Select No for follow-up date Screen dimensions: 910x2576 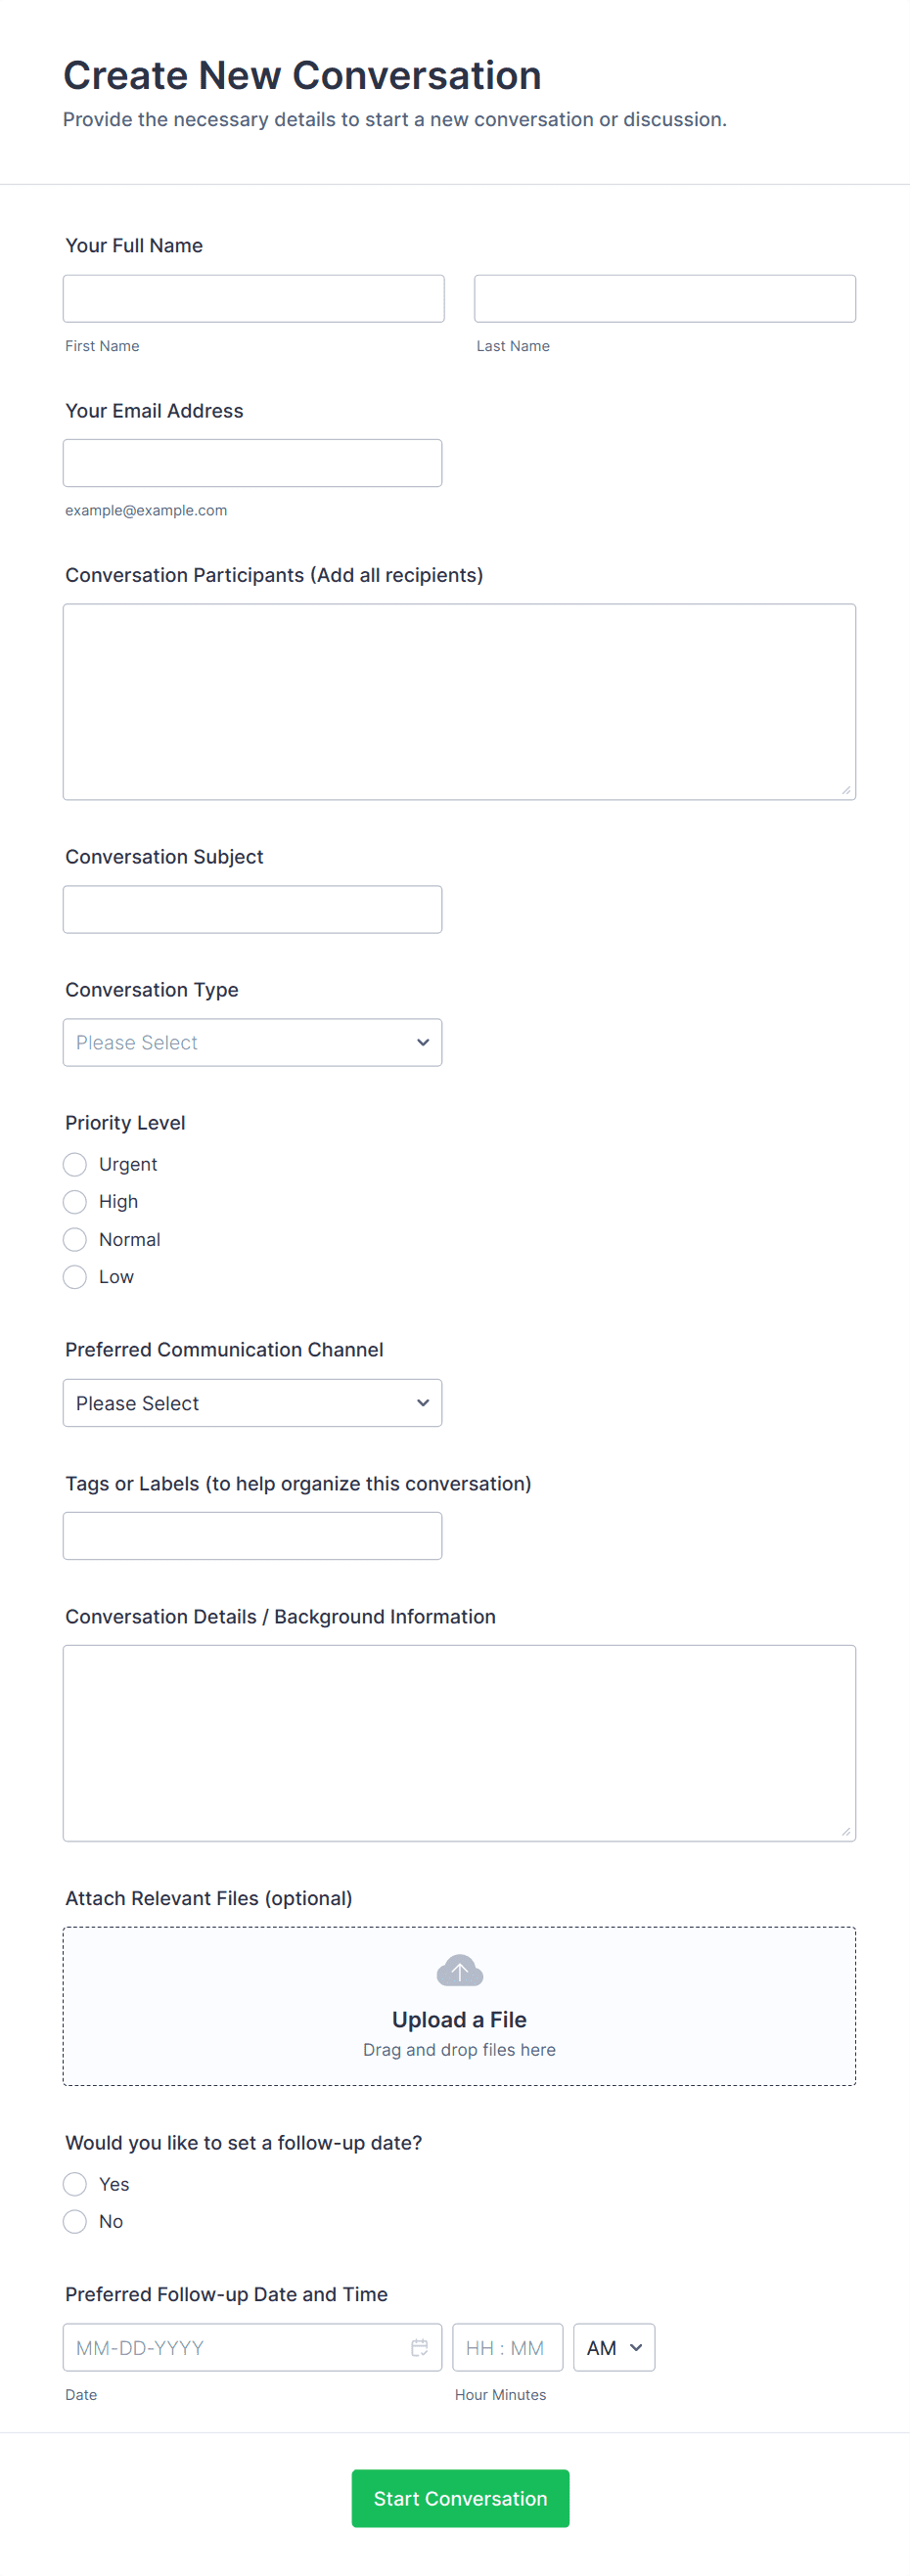click(x=75, y=2221)
